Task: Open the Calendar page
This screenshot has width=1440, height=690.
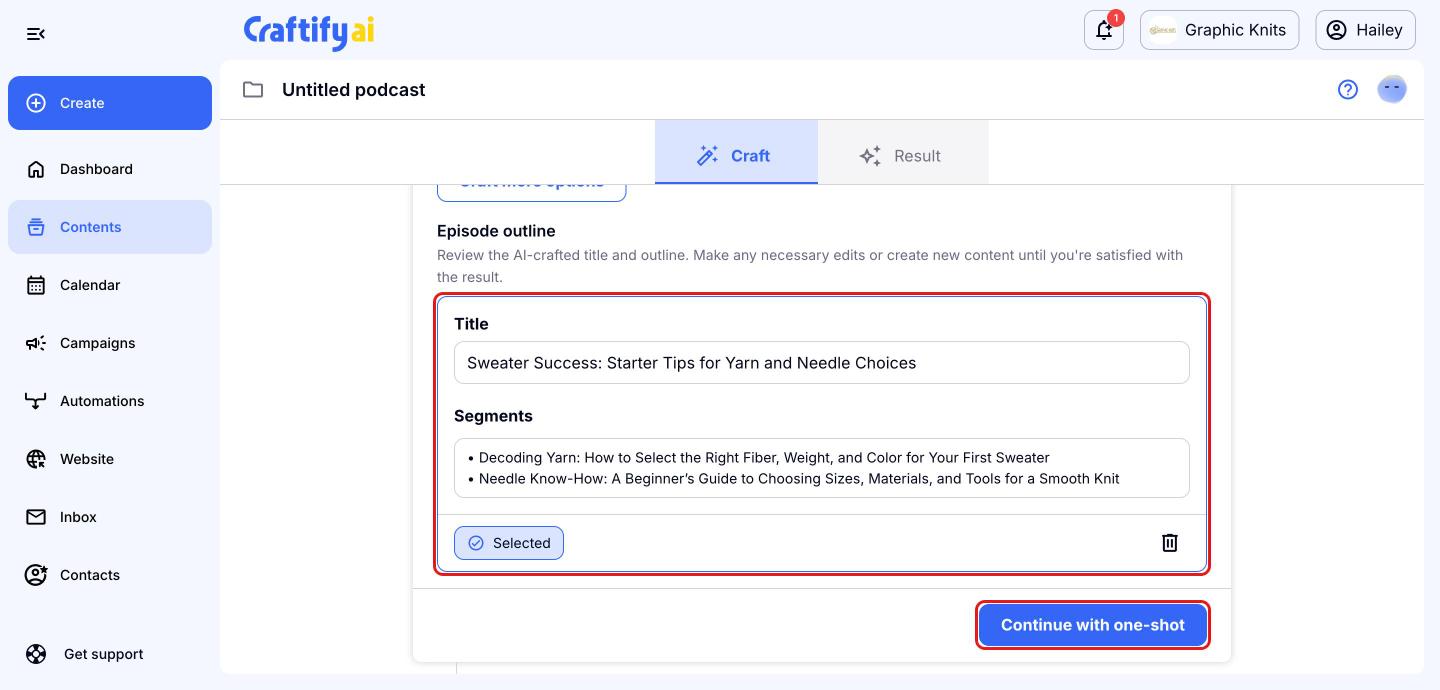Action: click(x=110, y=285)
